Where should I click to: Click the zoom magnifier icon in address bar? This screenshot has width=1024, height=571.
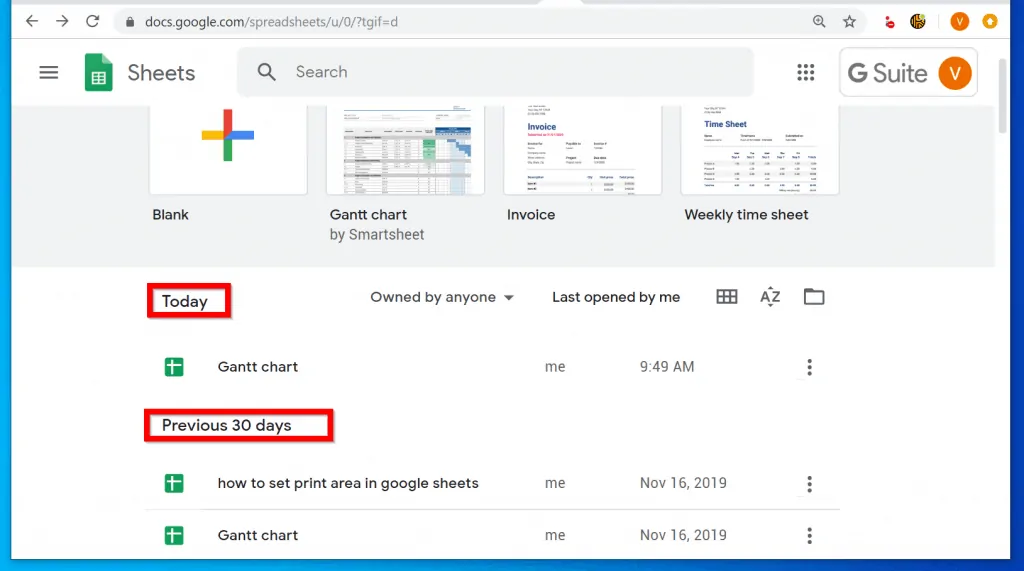click(x=819, y=22)
